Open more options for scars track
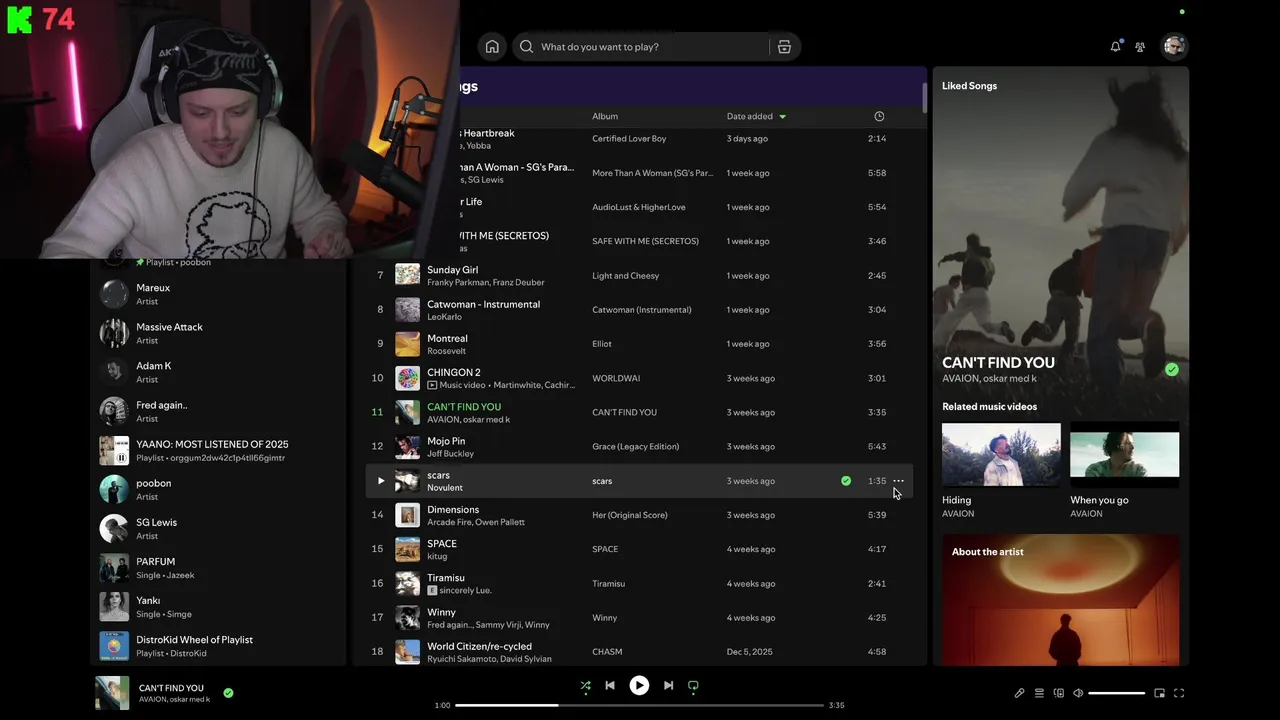Image resolution: width=1280 pixels, height=720 pixels. coord(898,481)
